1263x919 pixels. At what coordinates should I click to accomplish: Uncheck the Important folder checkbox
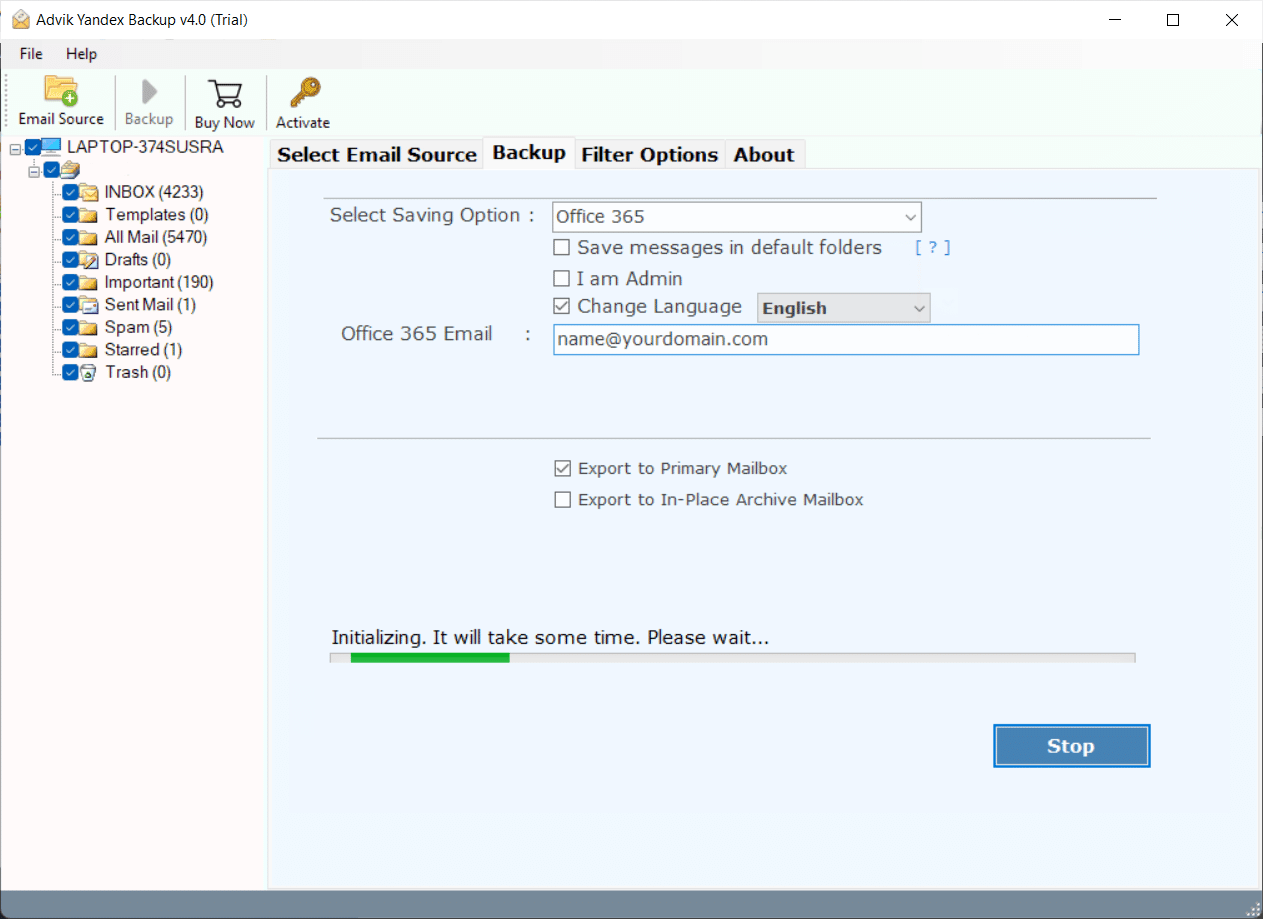pos(70,282)
